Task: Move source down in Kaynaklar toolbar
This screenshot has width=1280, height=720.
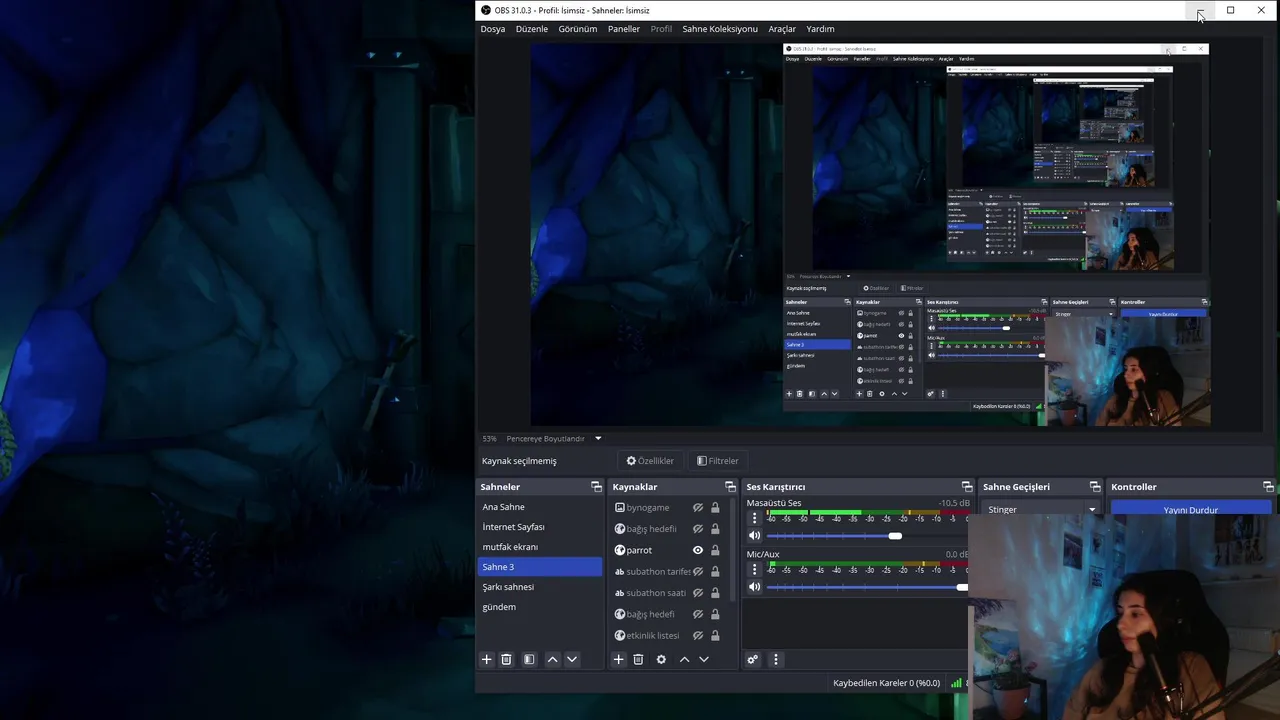Action: (704, 659)
